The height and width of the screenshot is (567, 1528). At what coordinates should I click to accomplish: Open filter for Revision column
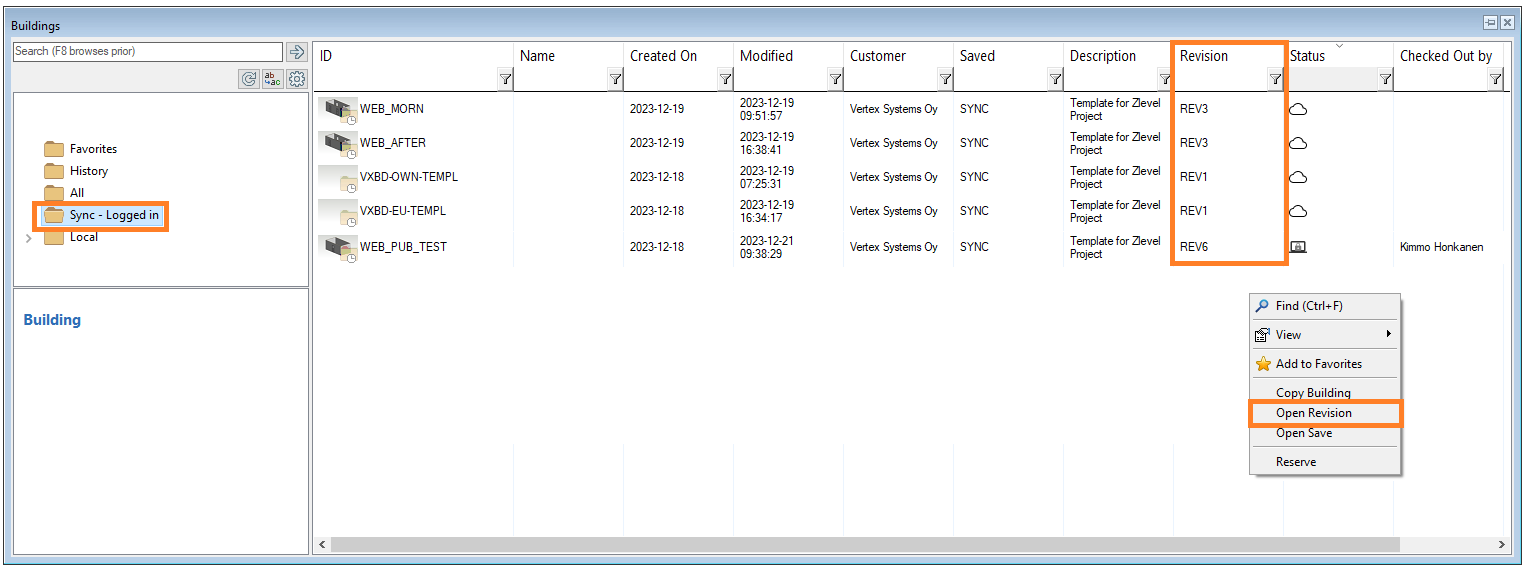pos(1275,80)
